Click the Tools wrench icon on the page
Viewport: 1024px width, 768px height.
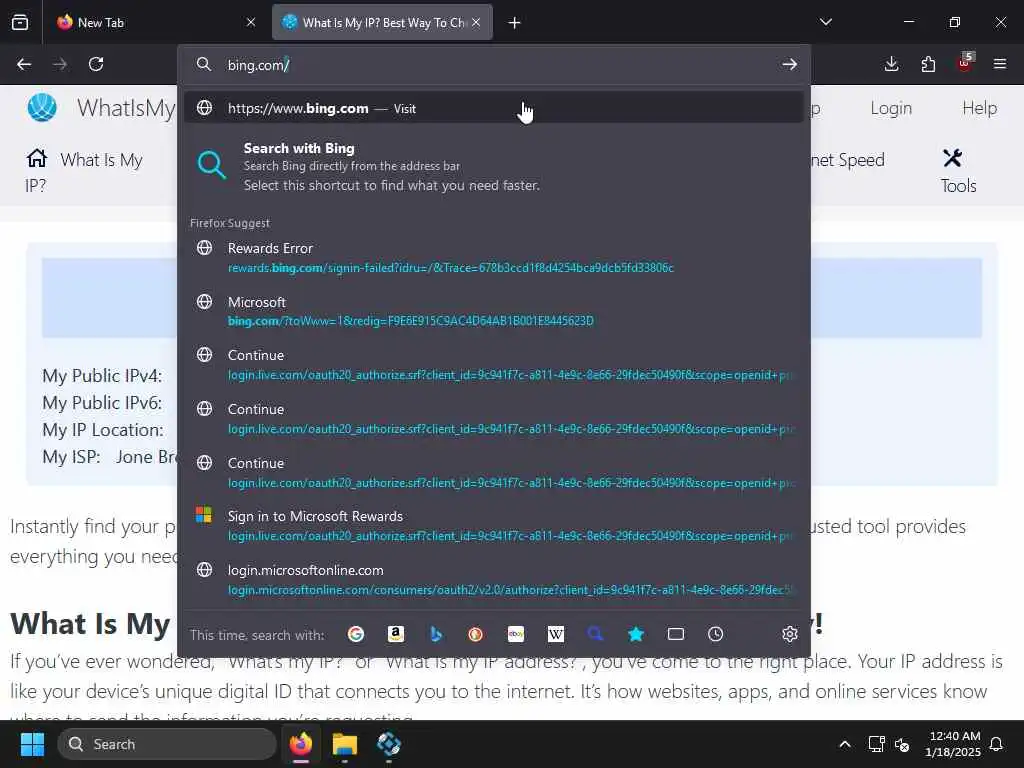tap(953, 158)
